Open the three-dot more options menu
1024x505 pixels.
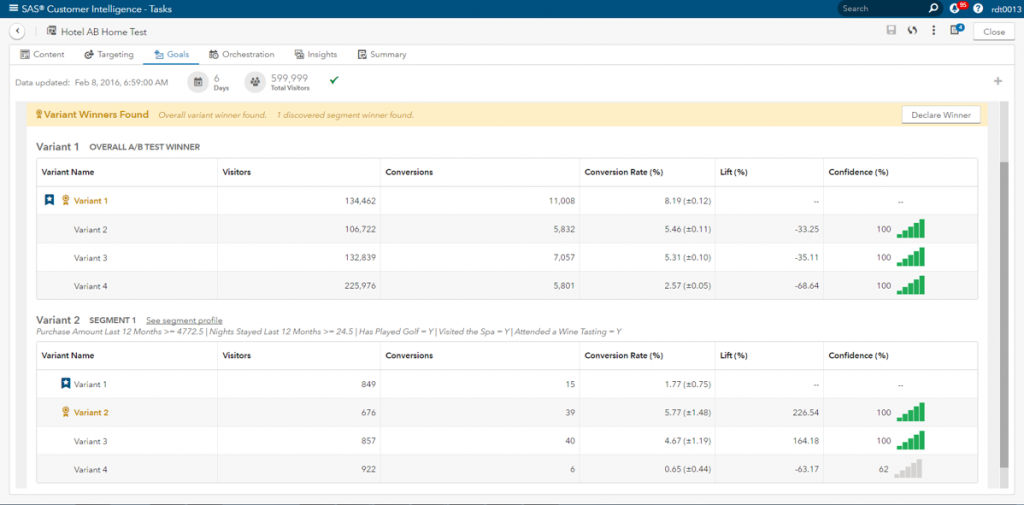click(933, 31)
